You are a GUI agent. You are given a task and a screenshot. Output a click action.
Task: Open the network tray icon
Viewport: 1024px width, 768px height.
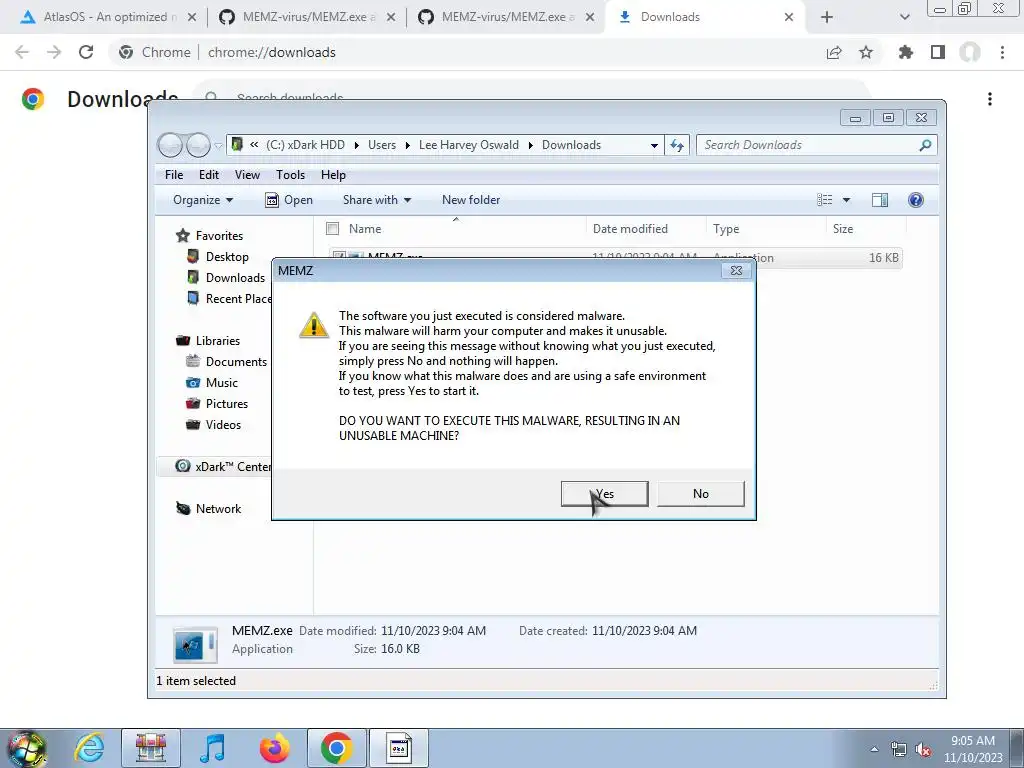pos(899,750)
